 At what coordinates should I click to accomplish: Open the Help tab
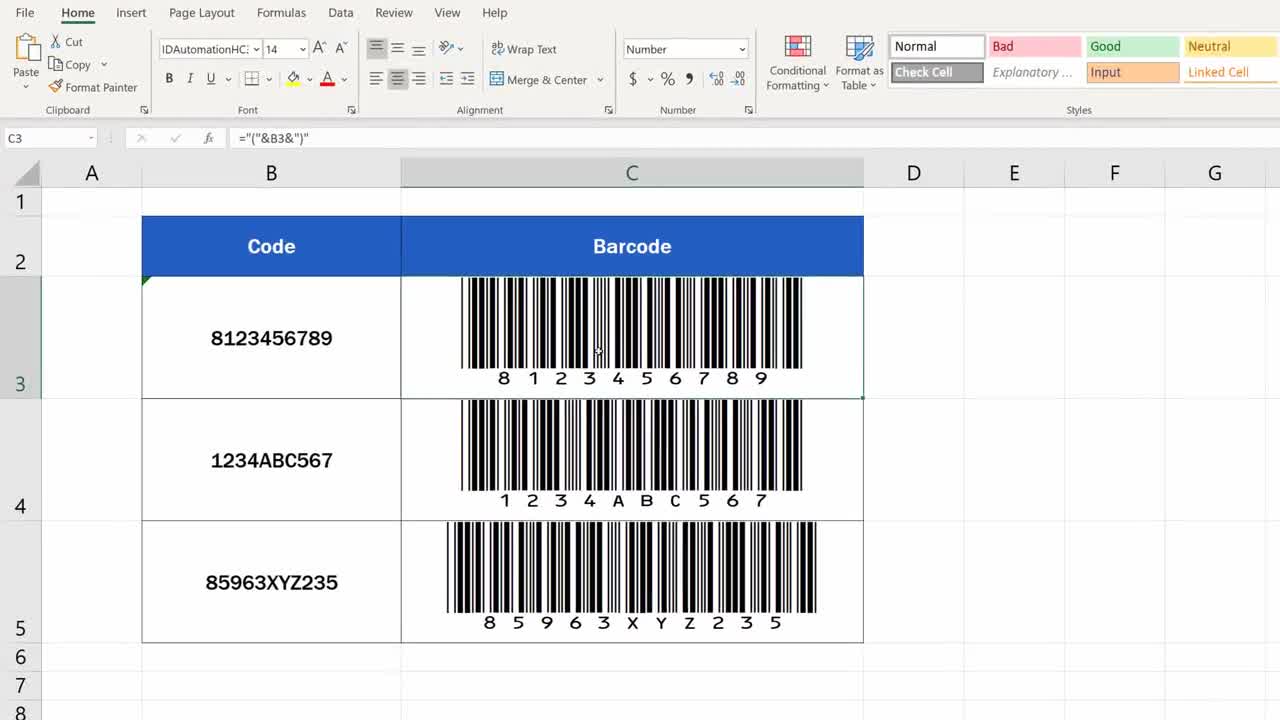[x=495, y=13]
